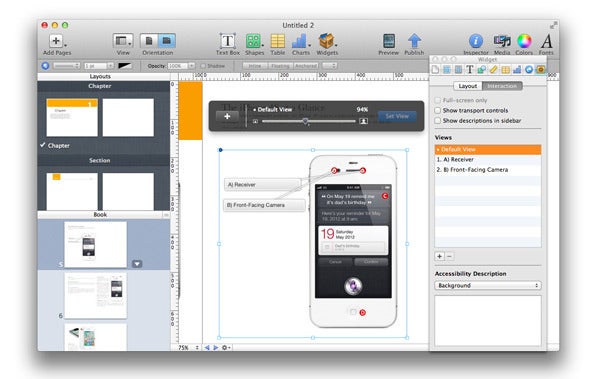Viewport: 606px width, 379px height.
Task: Click the Publish arrow icon
Action: pos(414,41)
